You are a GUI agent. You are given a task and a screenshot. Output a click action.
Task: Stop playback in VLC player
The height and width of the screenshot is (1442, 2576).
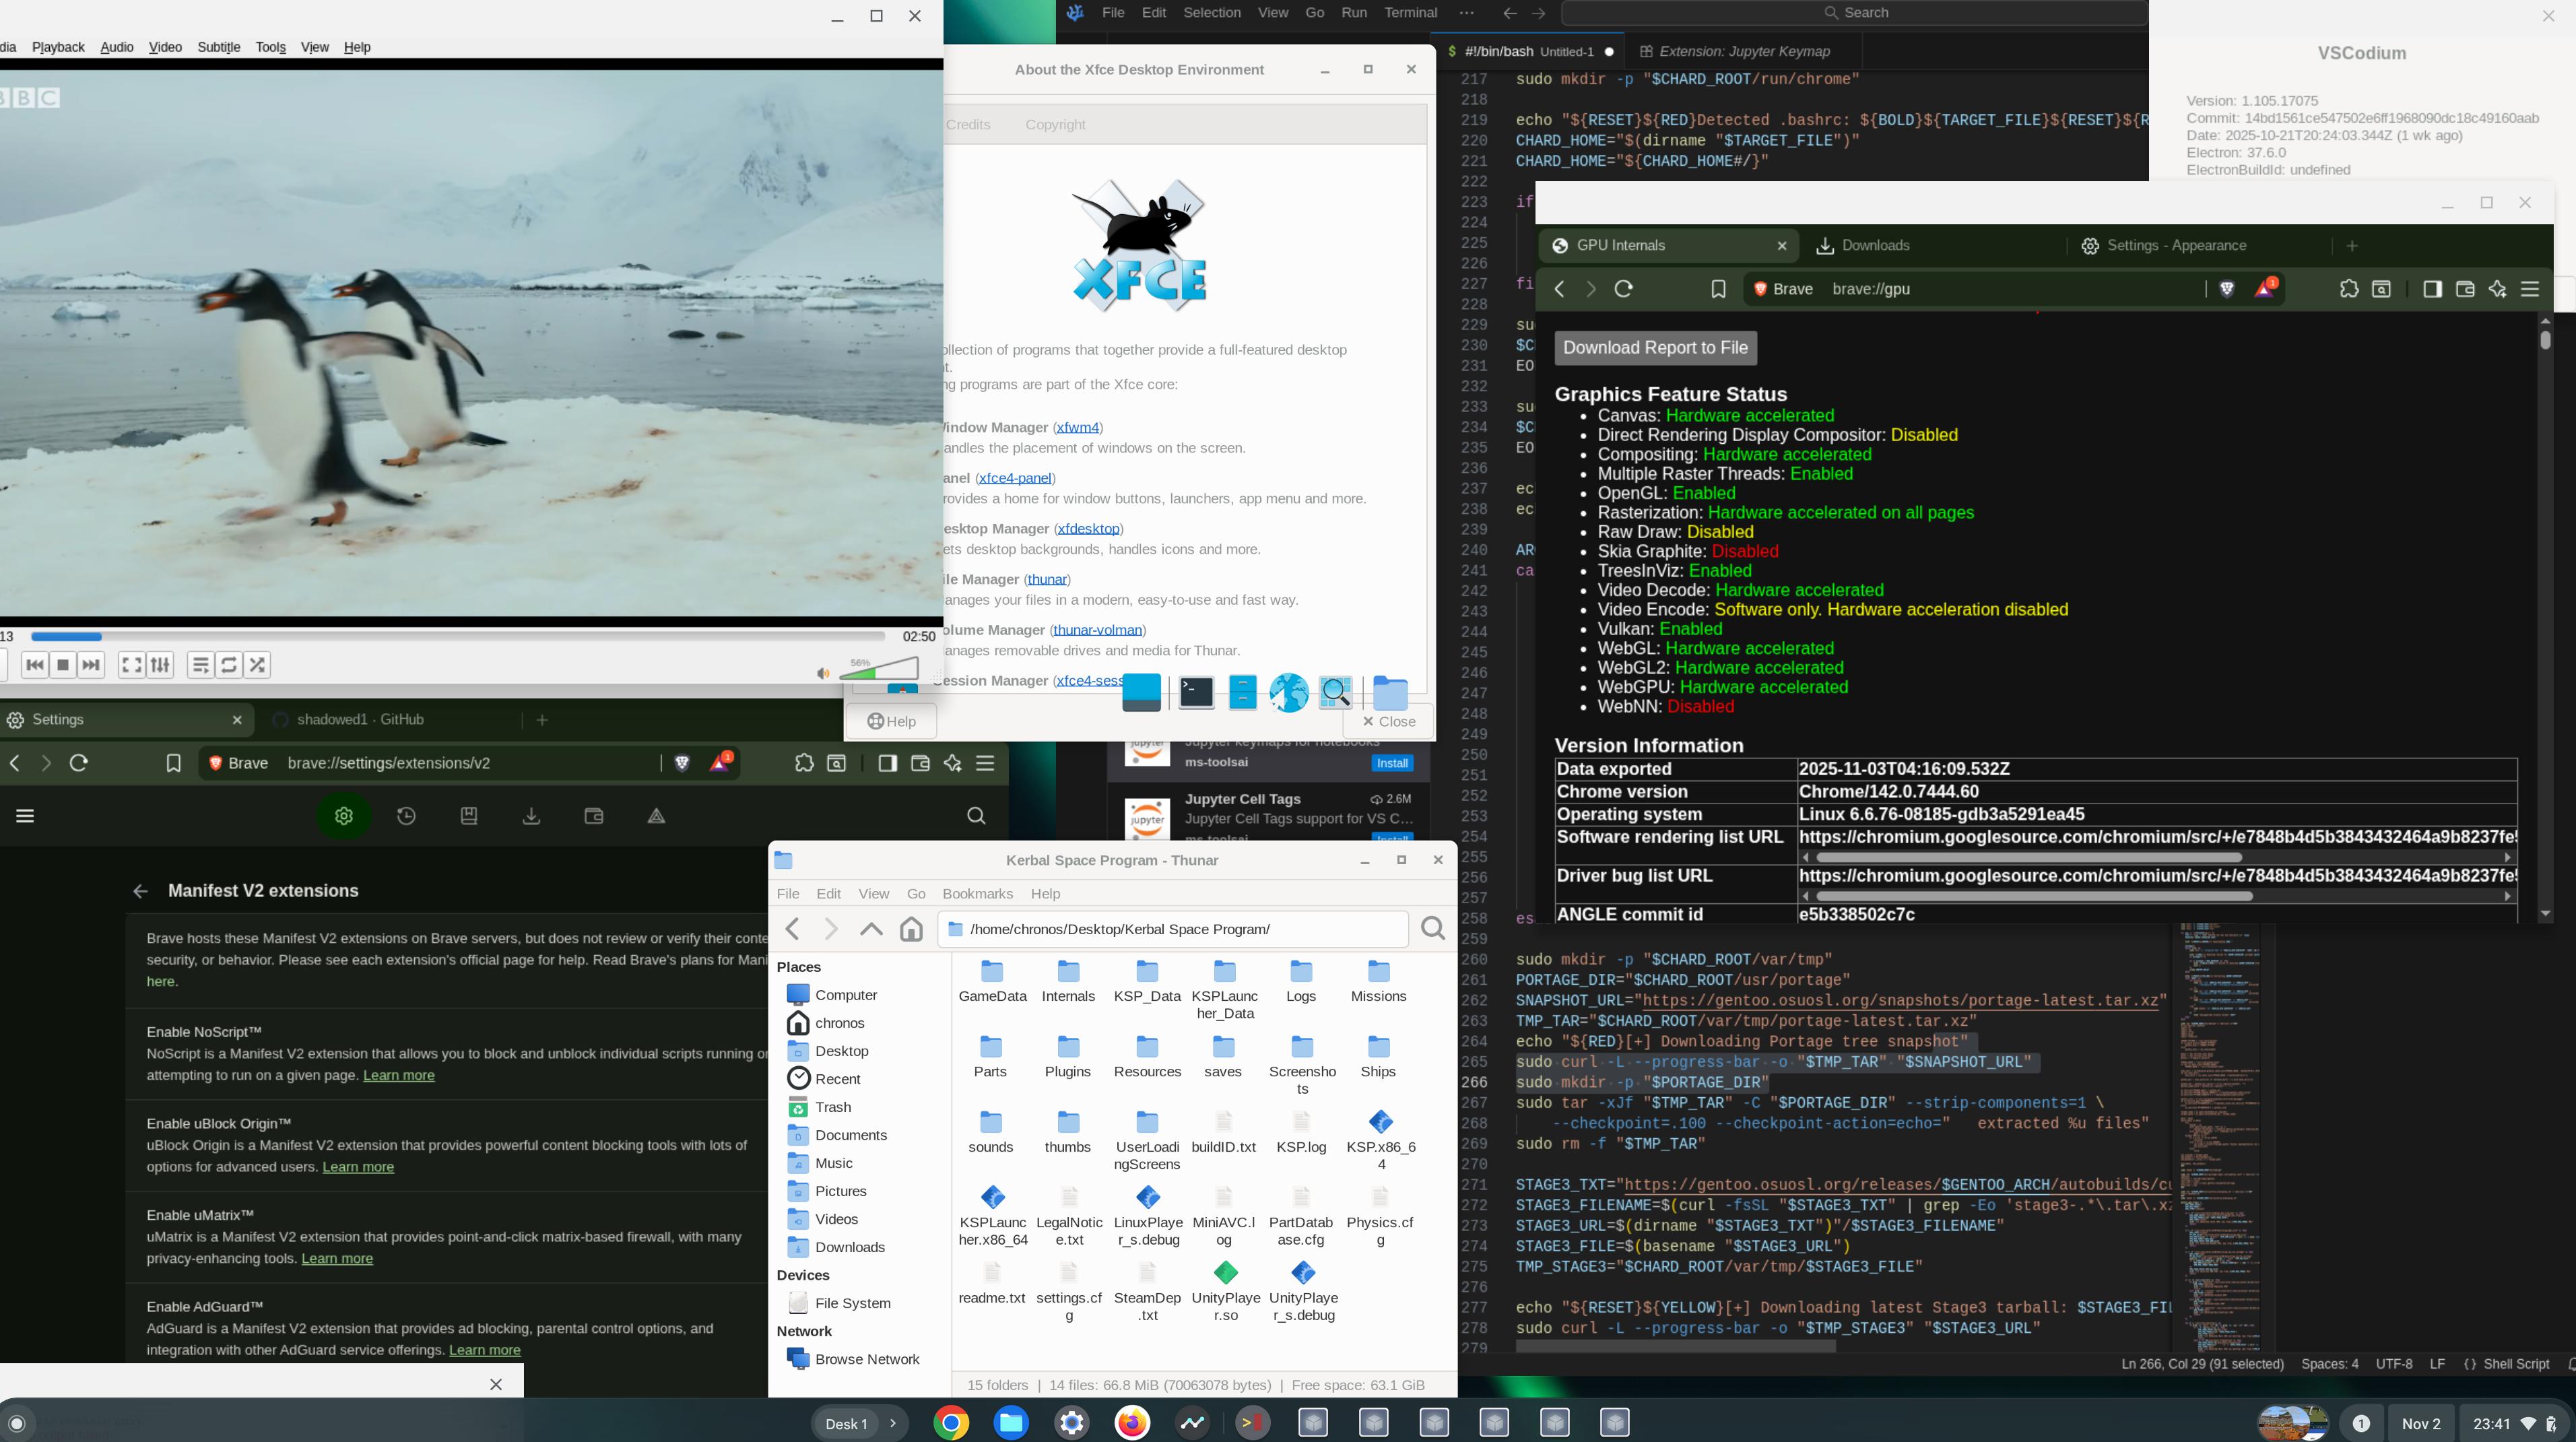(x=63, y=665)
